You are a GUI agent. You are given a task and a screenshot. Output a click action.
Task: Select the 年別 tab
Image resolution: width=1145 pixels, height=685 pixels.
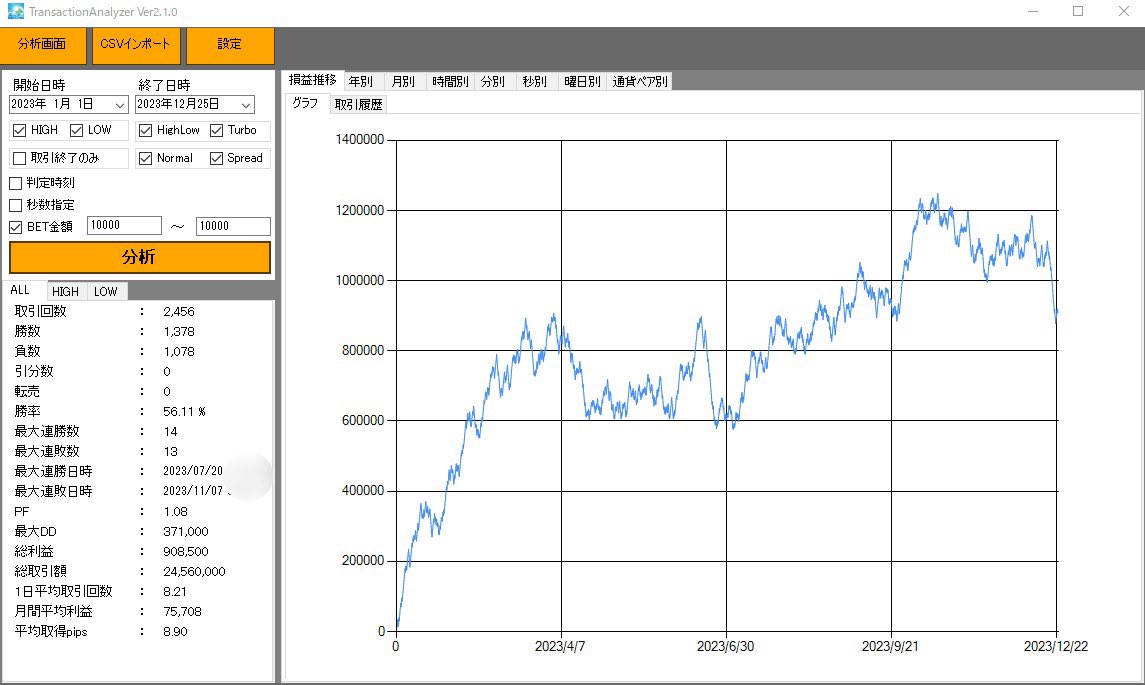coord(361,81)
